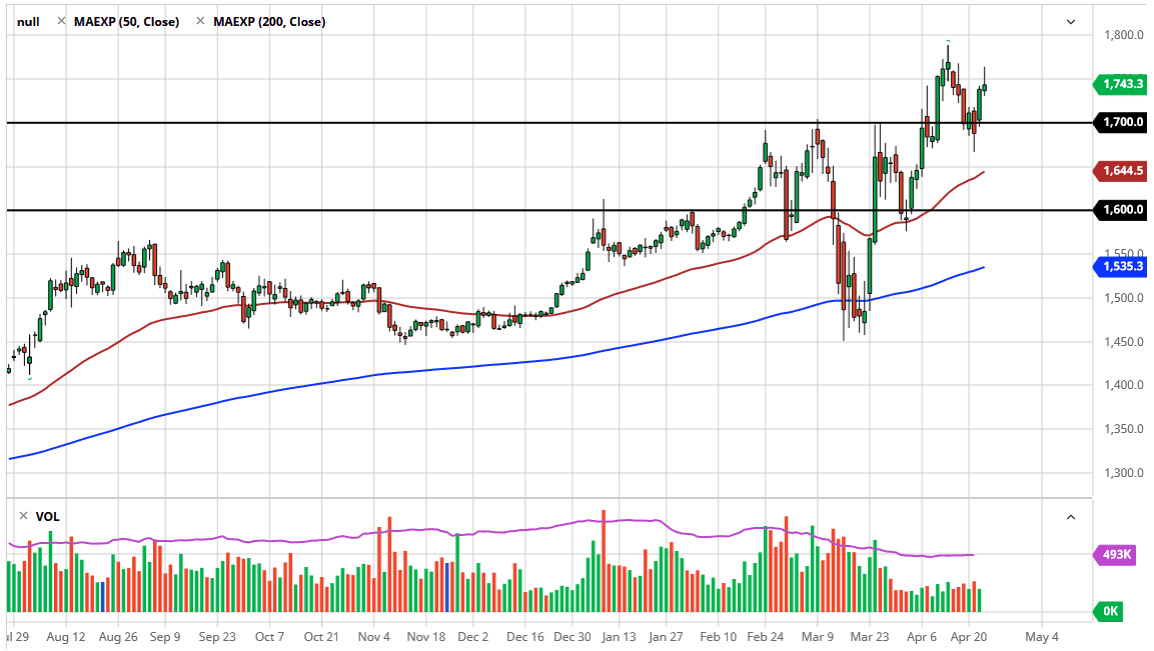Screen dimensions: 1154x651
Task: Select the MAEXP (50, Close) legend entry
Action: pos(127,21)
